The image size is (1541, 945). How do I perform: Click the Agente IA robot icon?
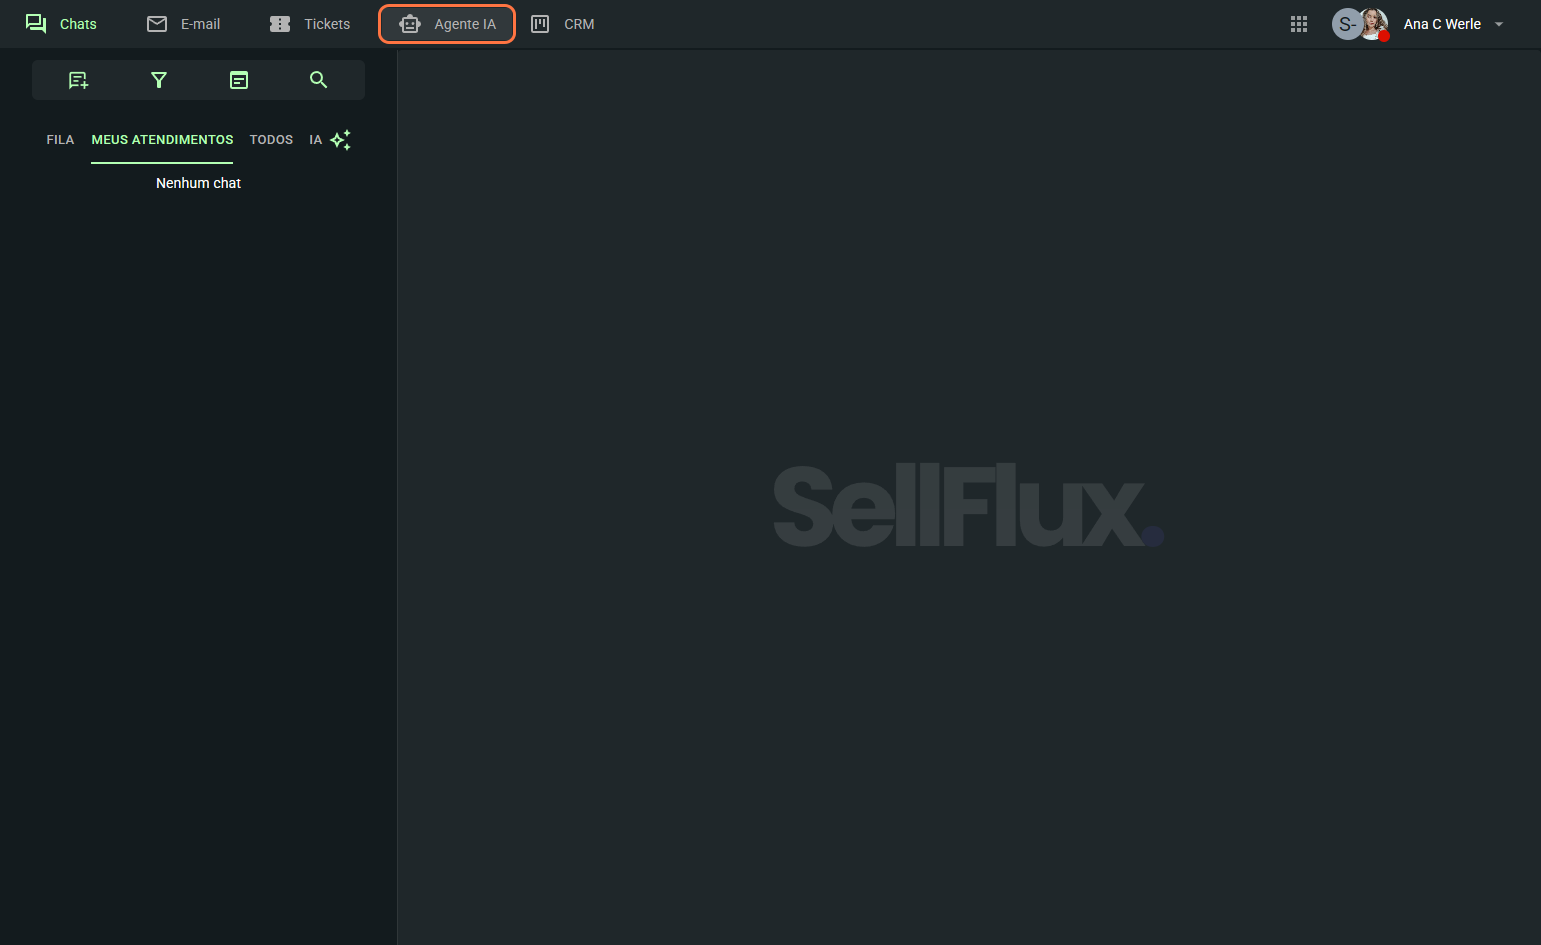(410, 24)
